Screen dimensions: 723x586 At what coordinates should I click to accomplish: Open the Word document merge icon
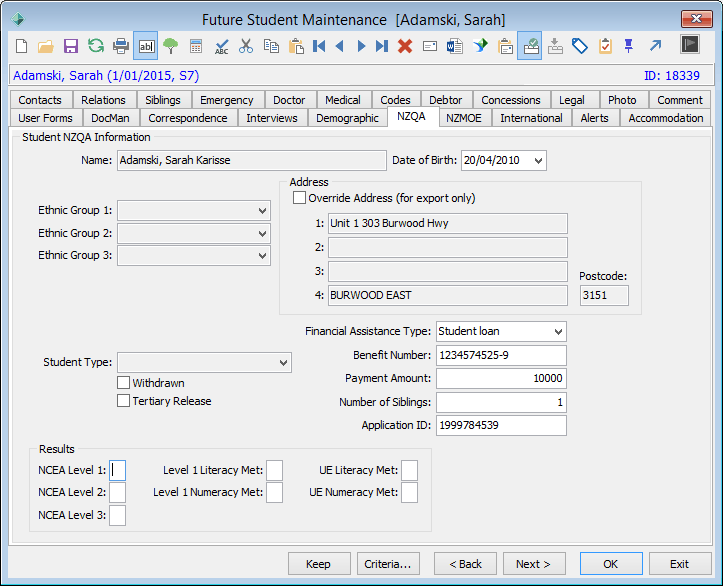[455, 46]
